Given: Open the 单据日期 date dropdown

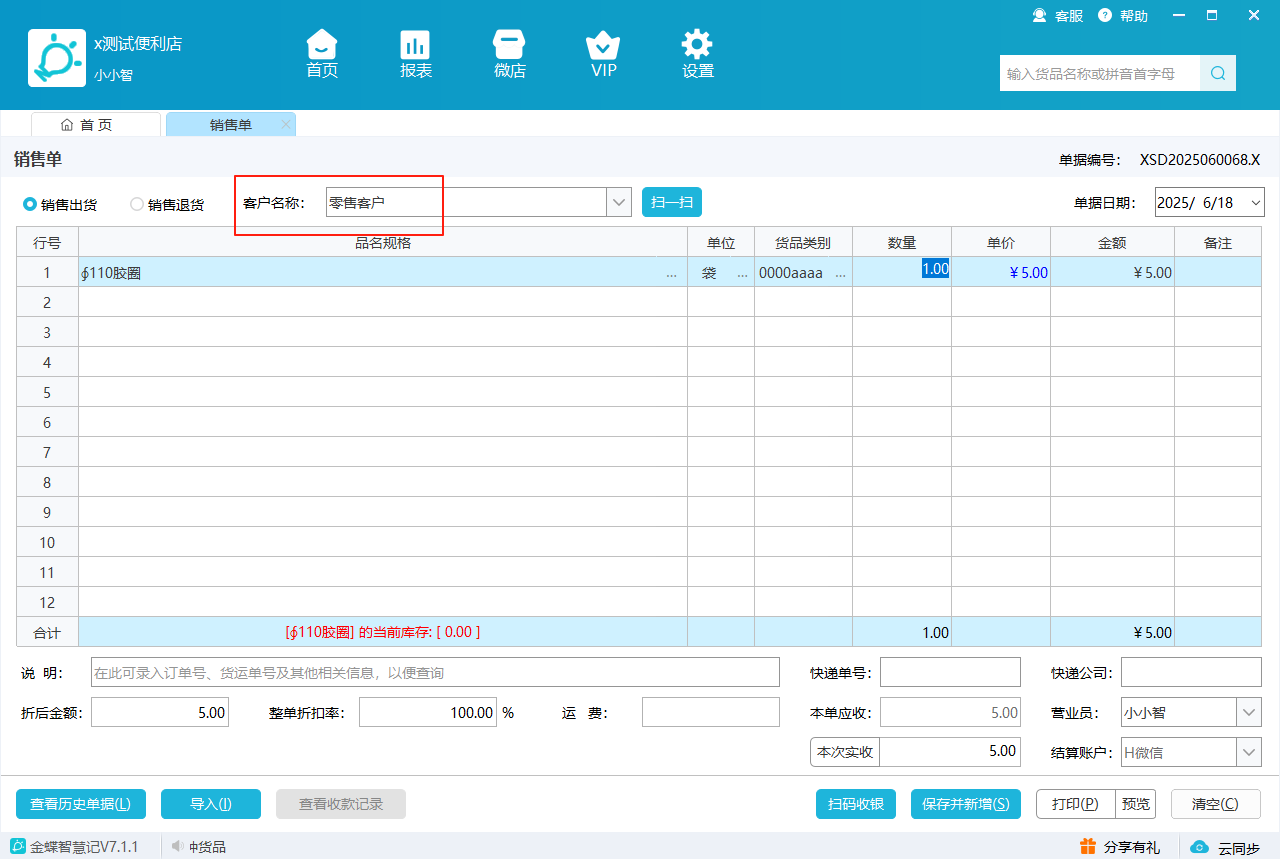Looking at the screenshot, I should (x=1256, y=202).
